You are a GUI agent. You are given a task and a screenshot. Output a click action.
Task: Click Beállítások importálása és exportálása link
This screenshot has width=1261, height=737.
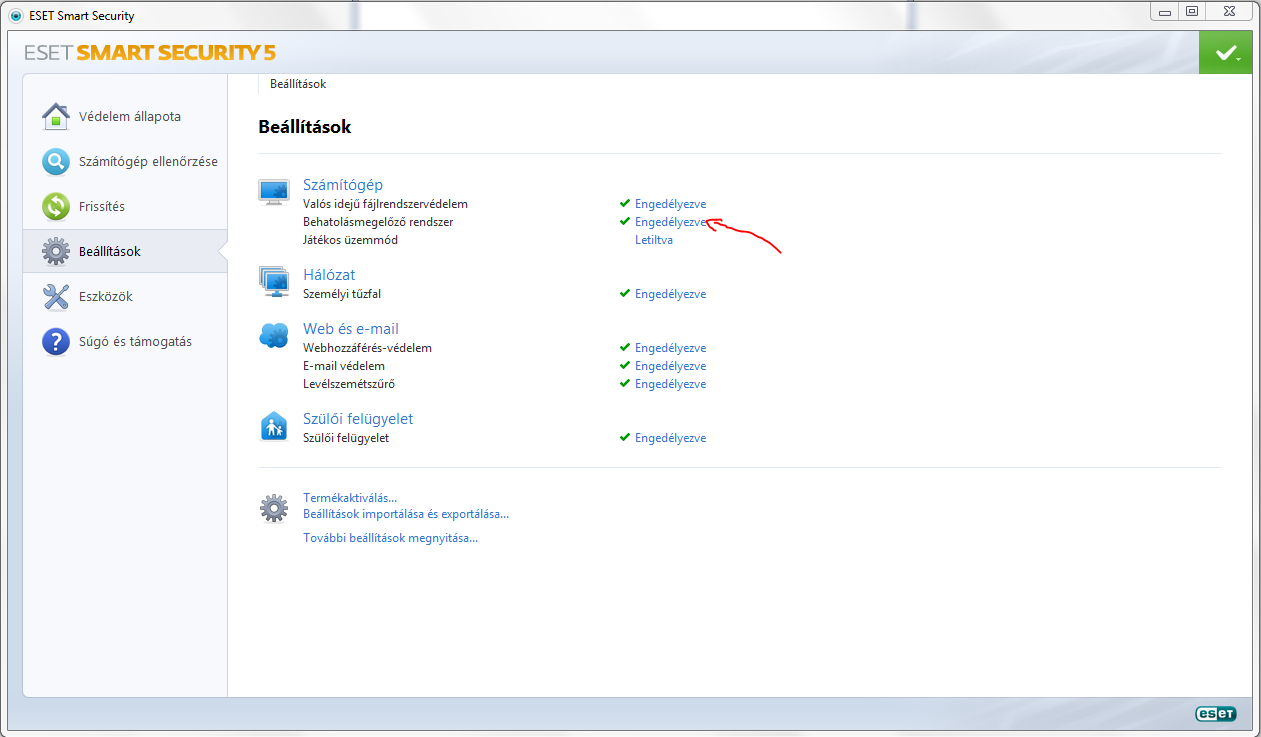pyautogui.click(x=405, y=514)
